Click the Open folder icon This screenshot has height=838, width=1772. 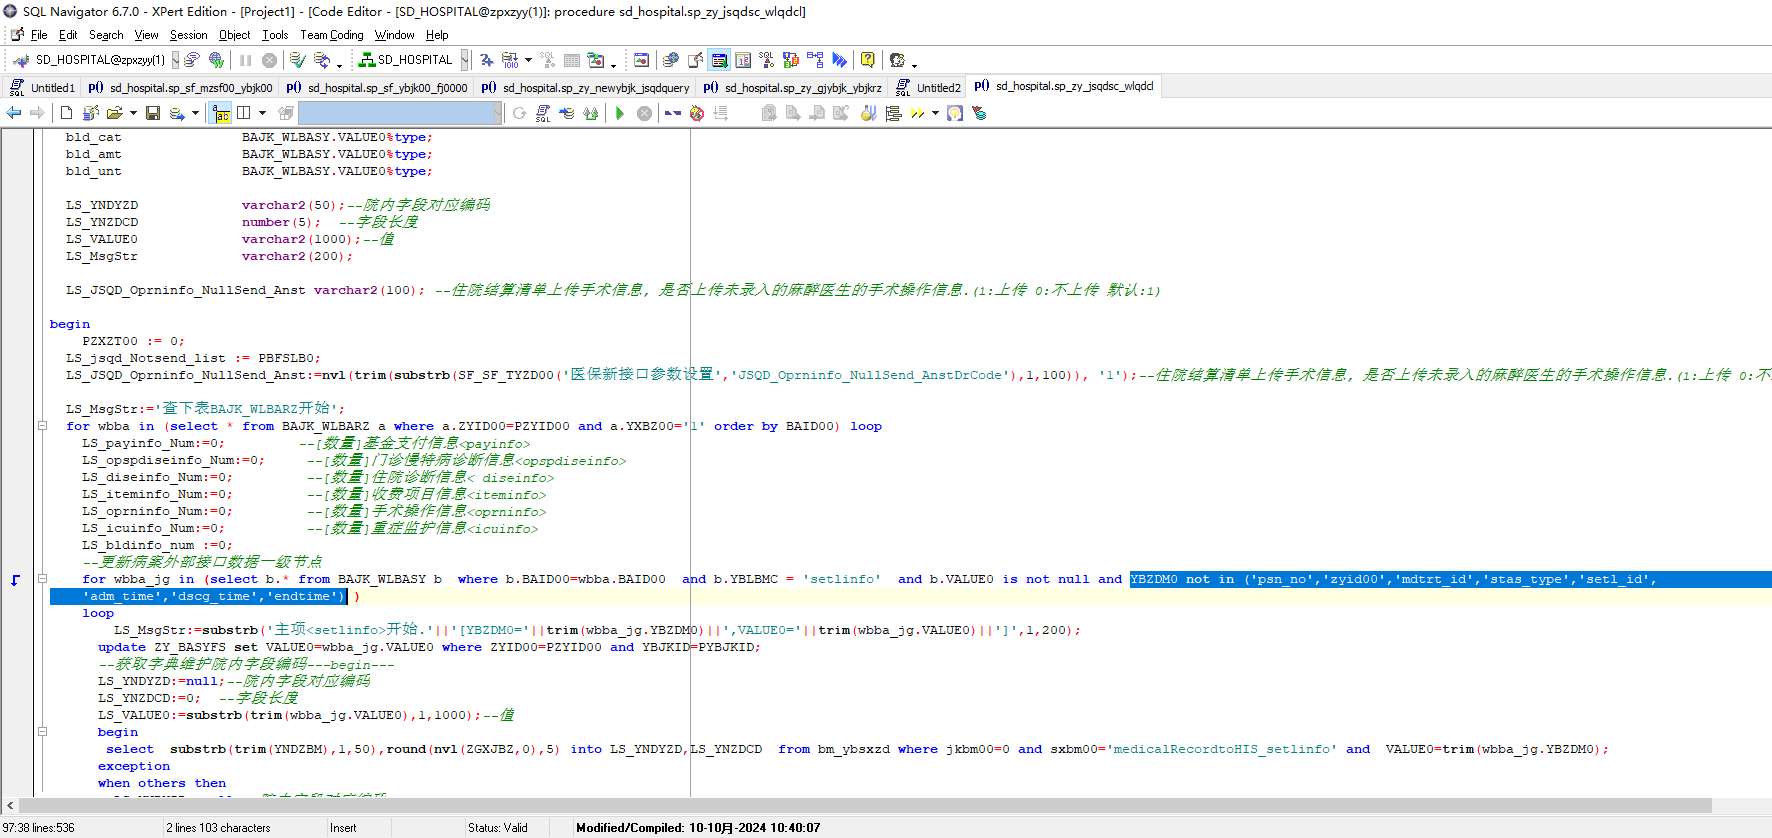tap(114, 113)
